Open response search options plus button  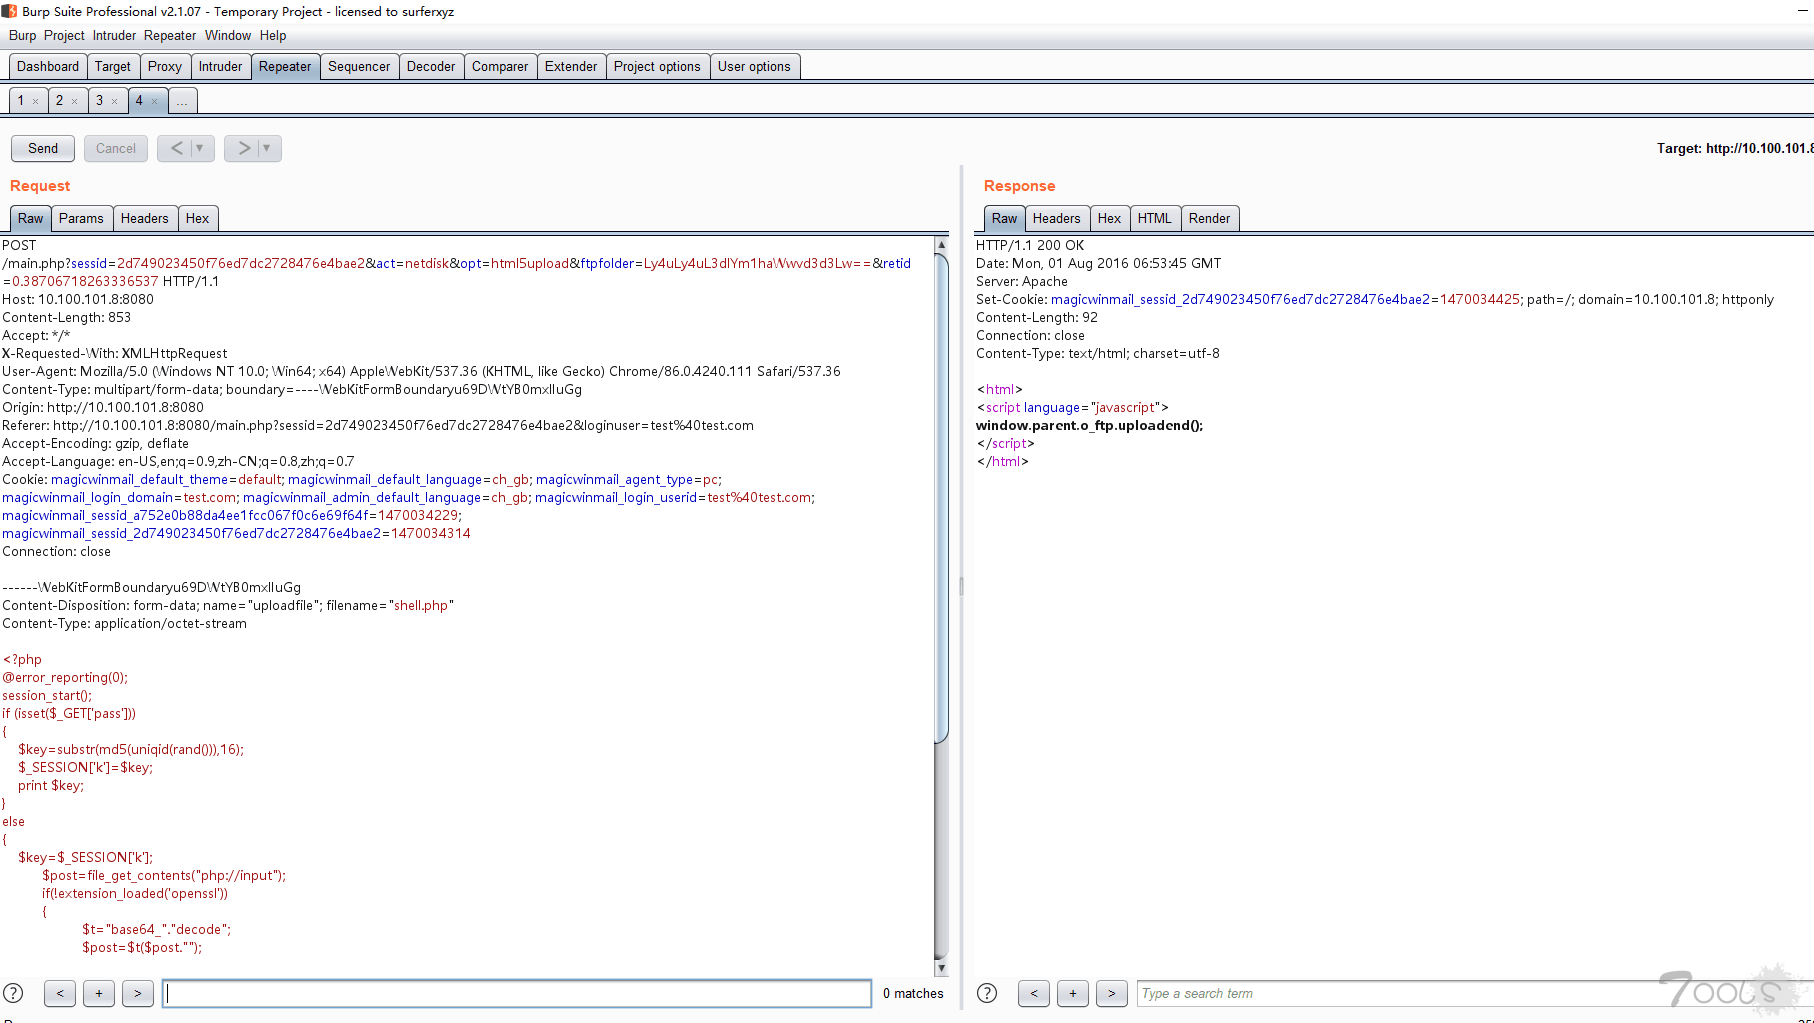pyautogui.click(x=1073, y=993)
